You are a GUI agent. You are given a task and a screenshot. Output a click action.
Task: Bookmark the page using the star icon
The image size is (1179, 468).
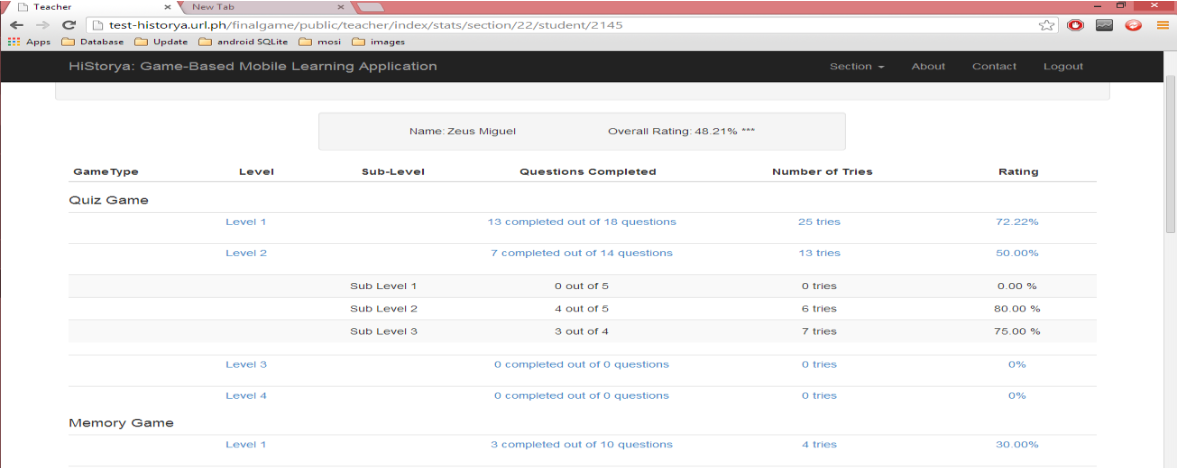point(1046,25)
